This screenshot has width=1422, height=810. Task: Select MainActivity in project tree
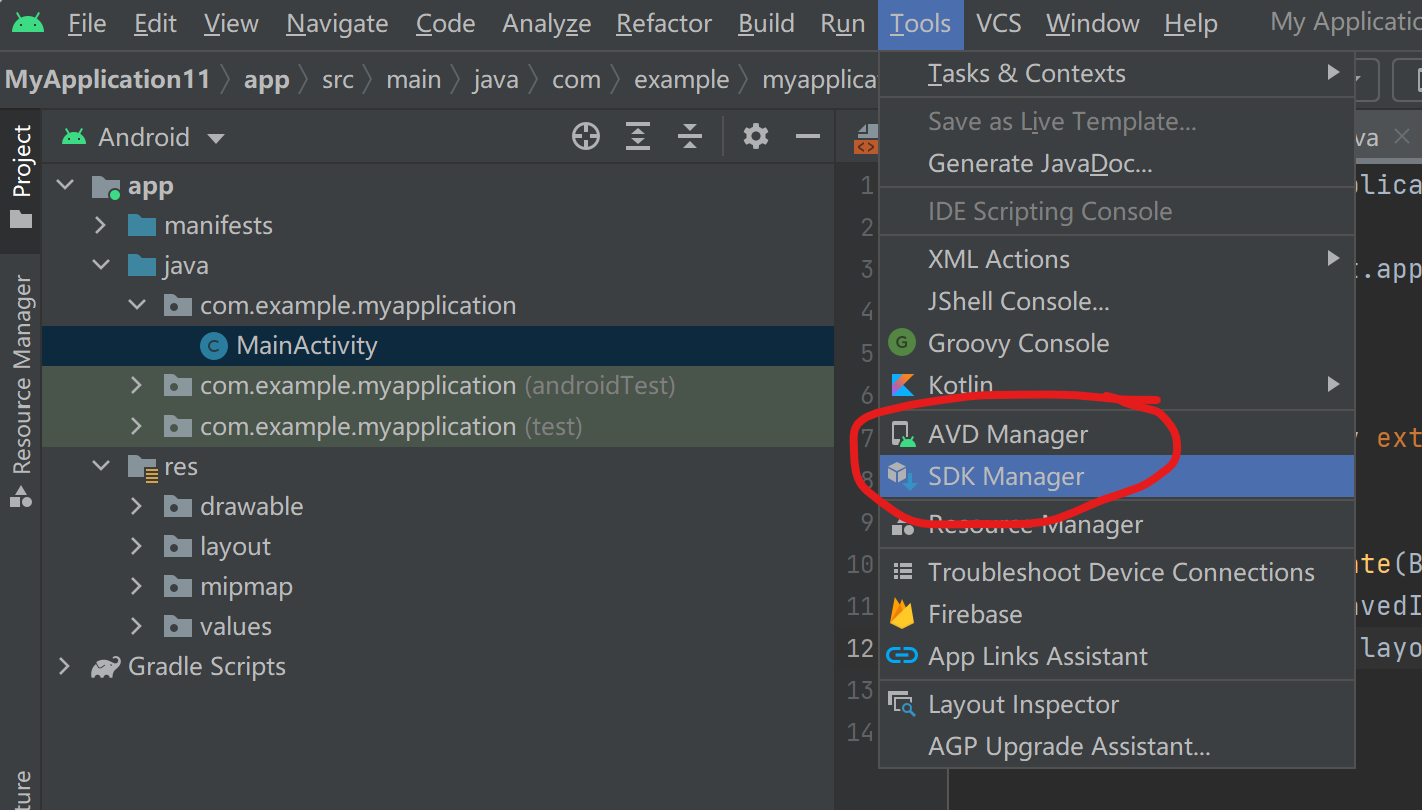pos(438,346)
